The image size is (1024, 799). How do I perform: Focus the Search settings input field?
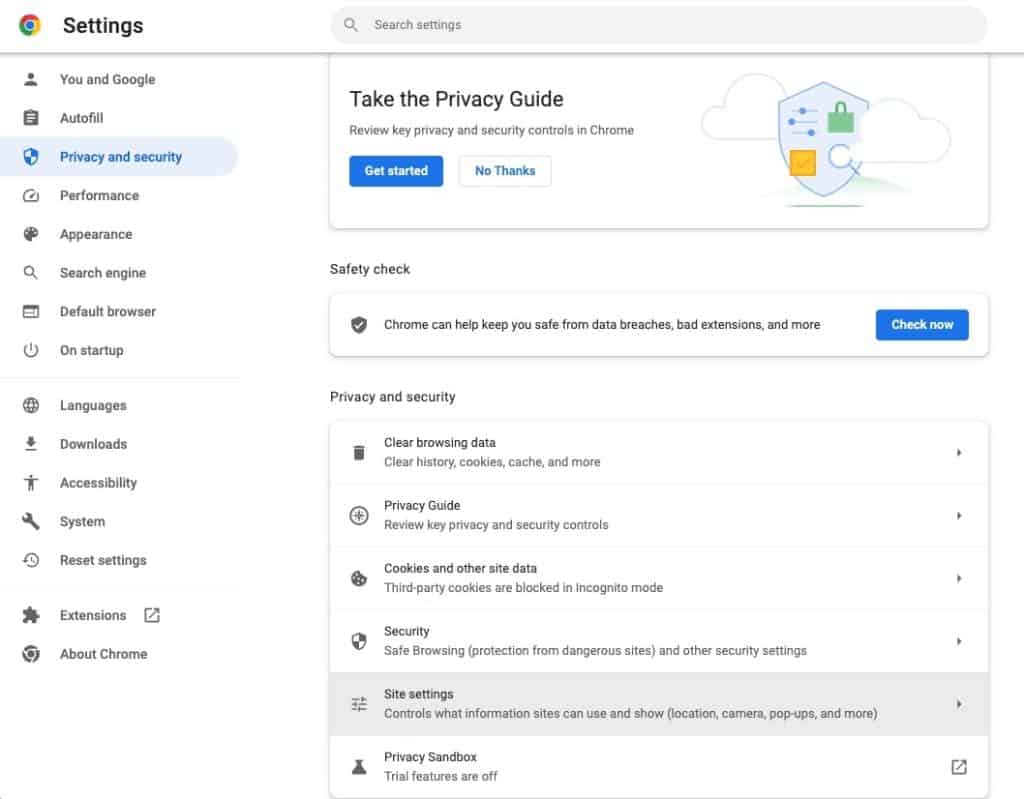[659, 25]
